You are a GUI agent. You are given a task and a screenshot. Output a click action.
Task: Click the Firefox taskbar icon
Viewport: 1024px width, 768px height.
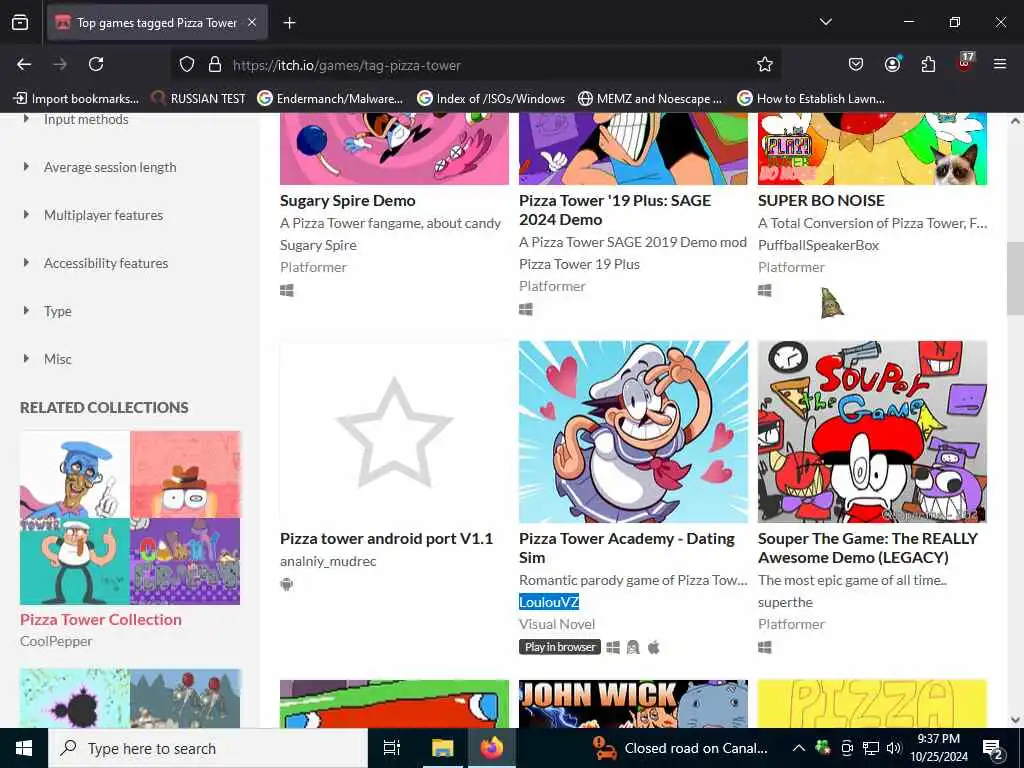click(492, 748)
